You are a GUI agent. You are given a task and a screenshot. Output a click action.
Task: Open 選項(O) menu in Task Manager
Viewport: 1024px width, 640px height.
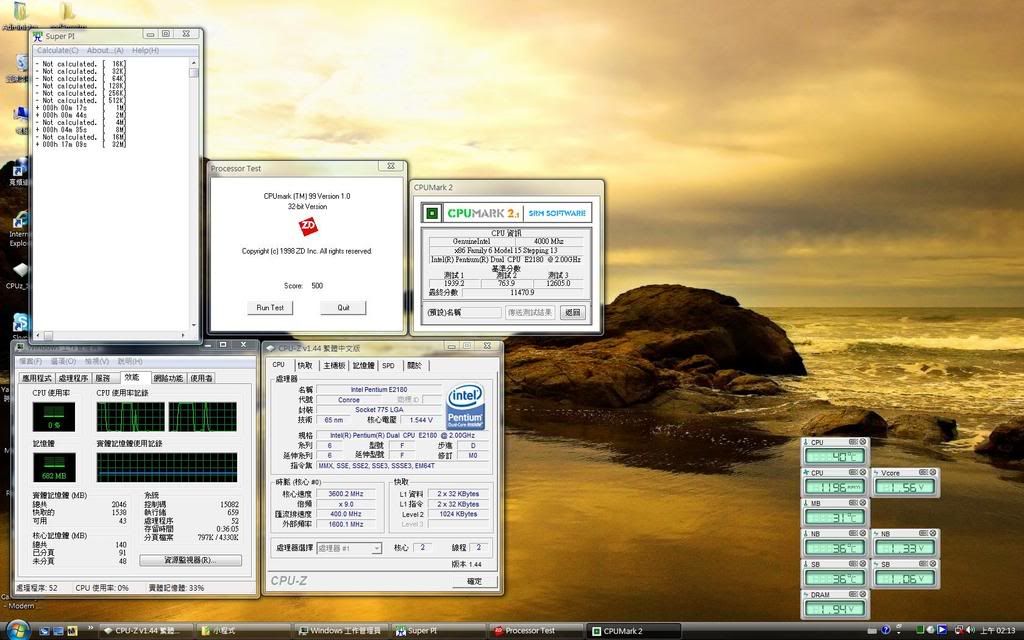pyautogui.click(x=63, y=361)
